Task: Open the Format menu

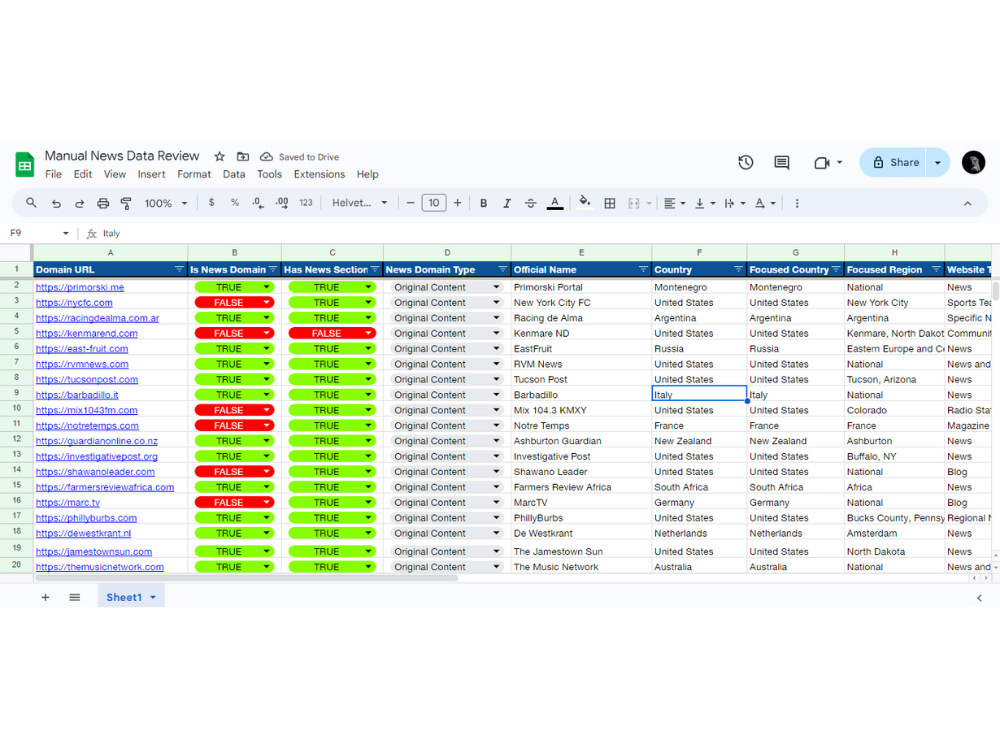Action: click(x=194, y=174)
